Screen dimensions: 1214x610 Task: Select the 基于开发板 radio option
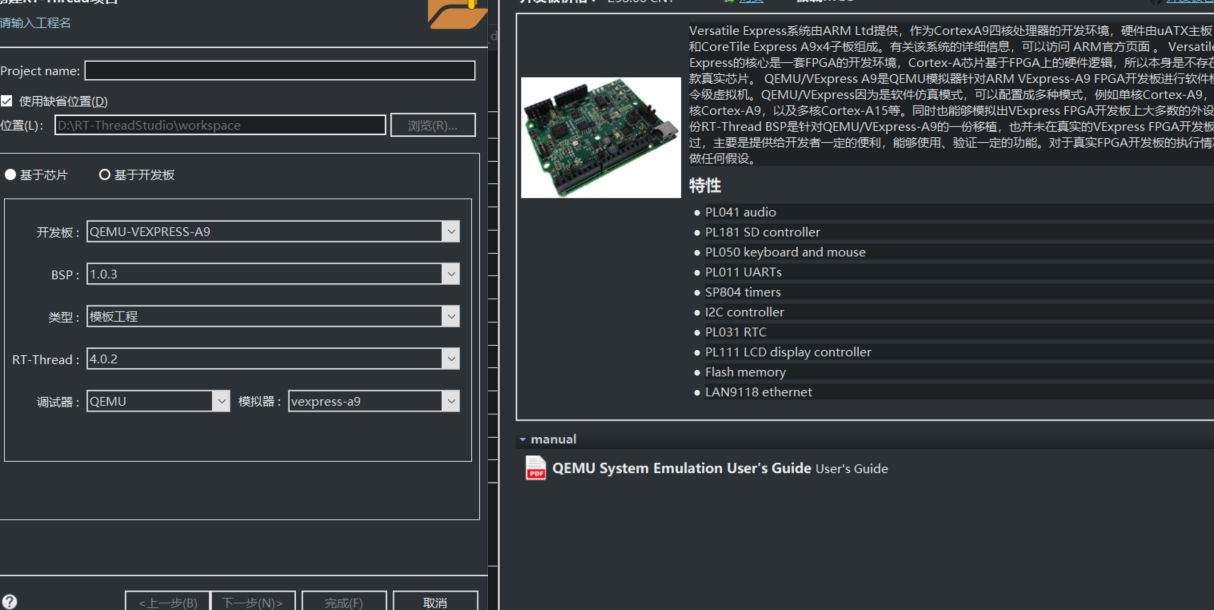[x=104, y=174]
